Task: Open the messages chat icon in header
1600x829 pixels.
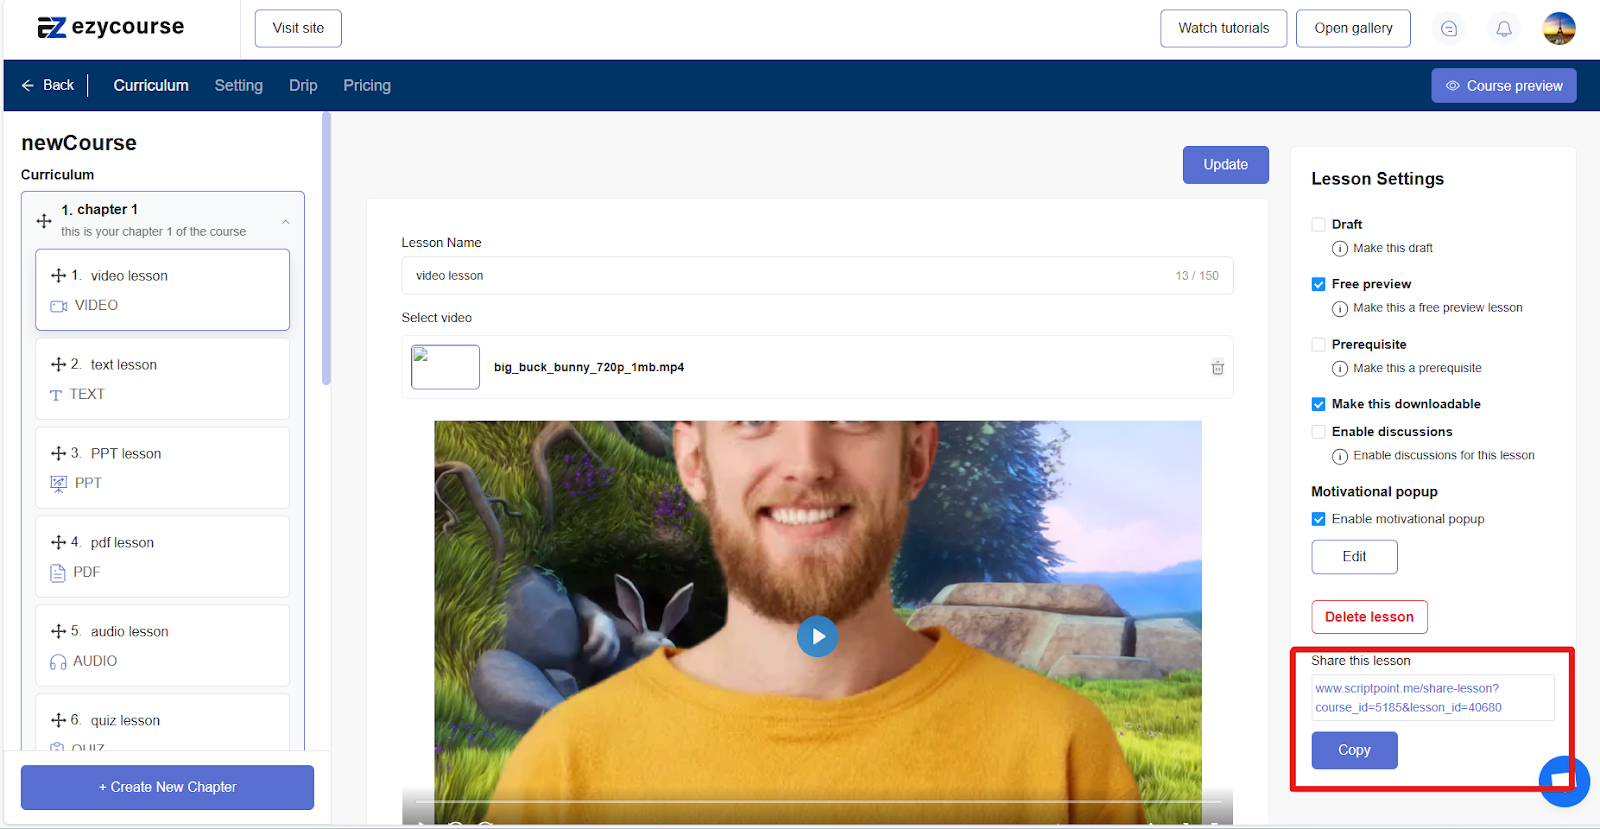Action: coord(1448,29)
